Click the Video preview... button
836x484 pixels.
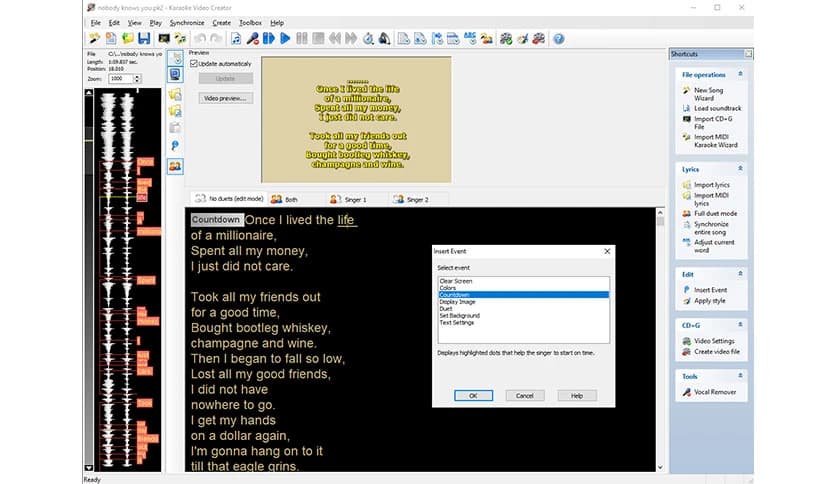[225, 98]
